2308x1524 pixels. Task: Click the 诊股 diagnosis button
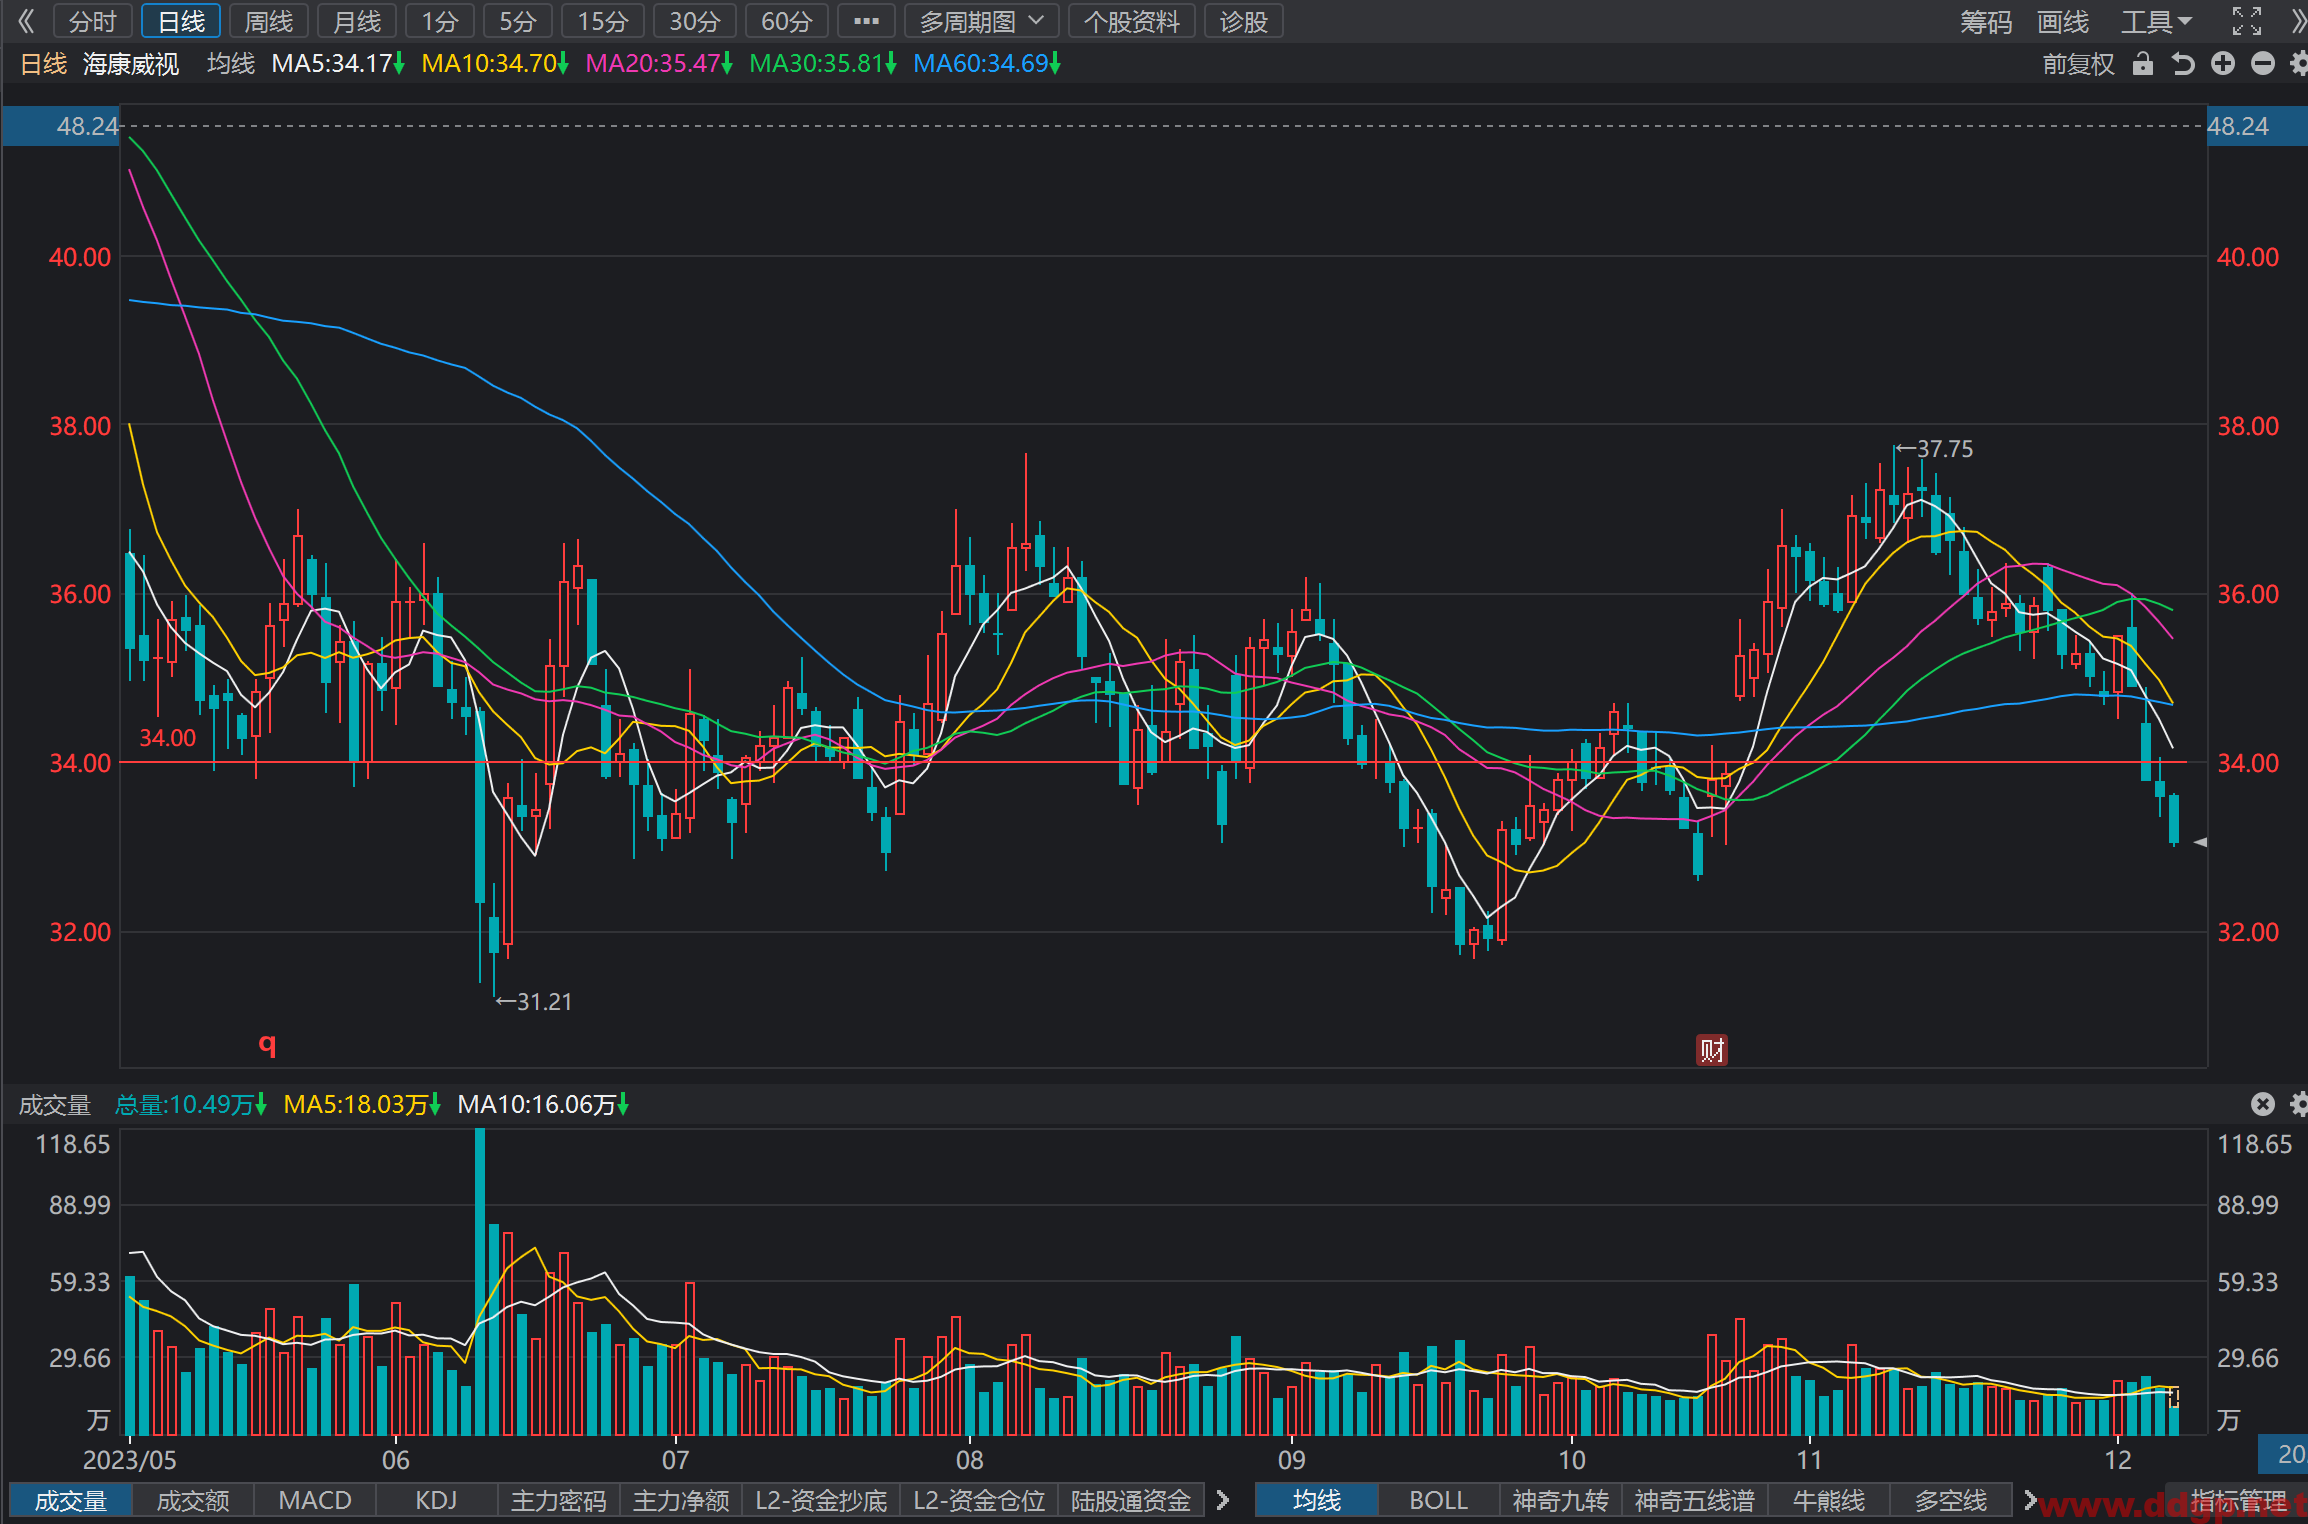coord(1243,21)
